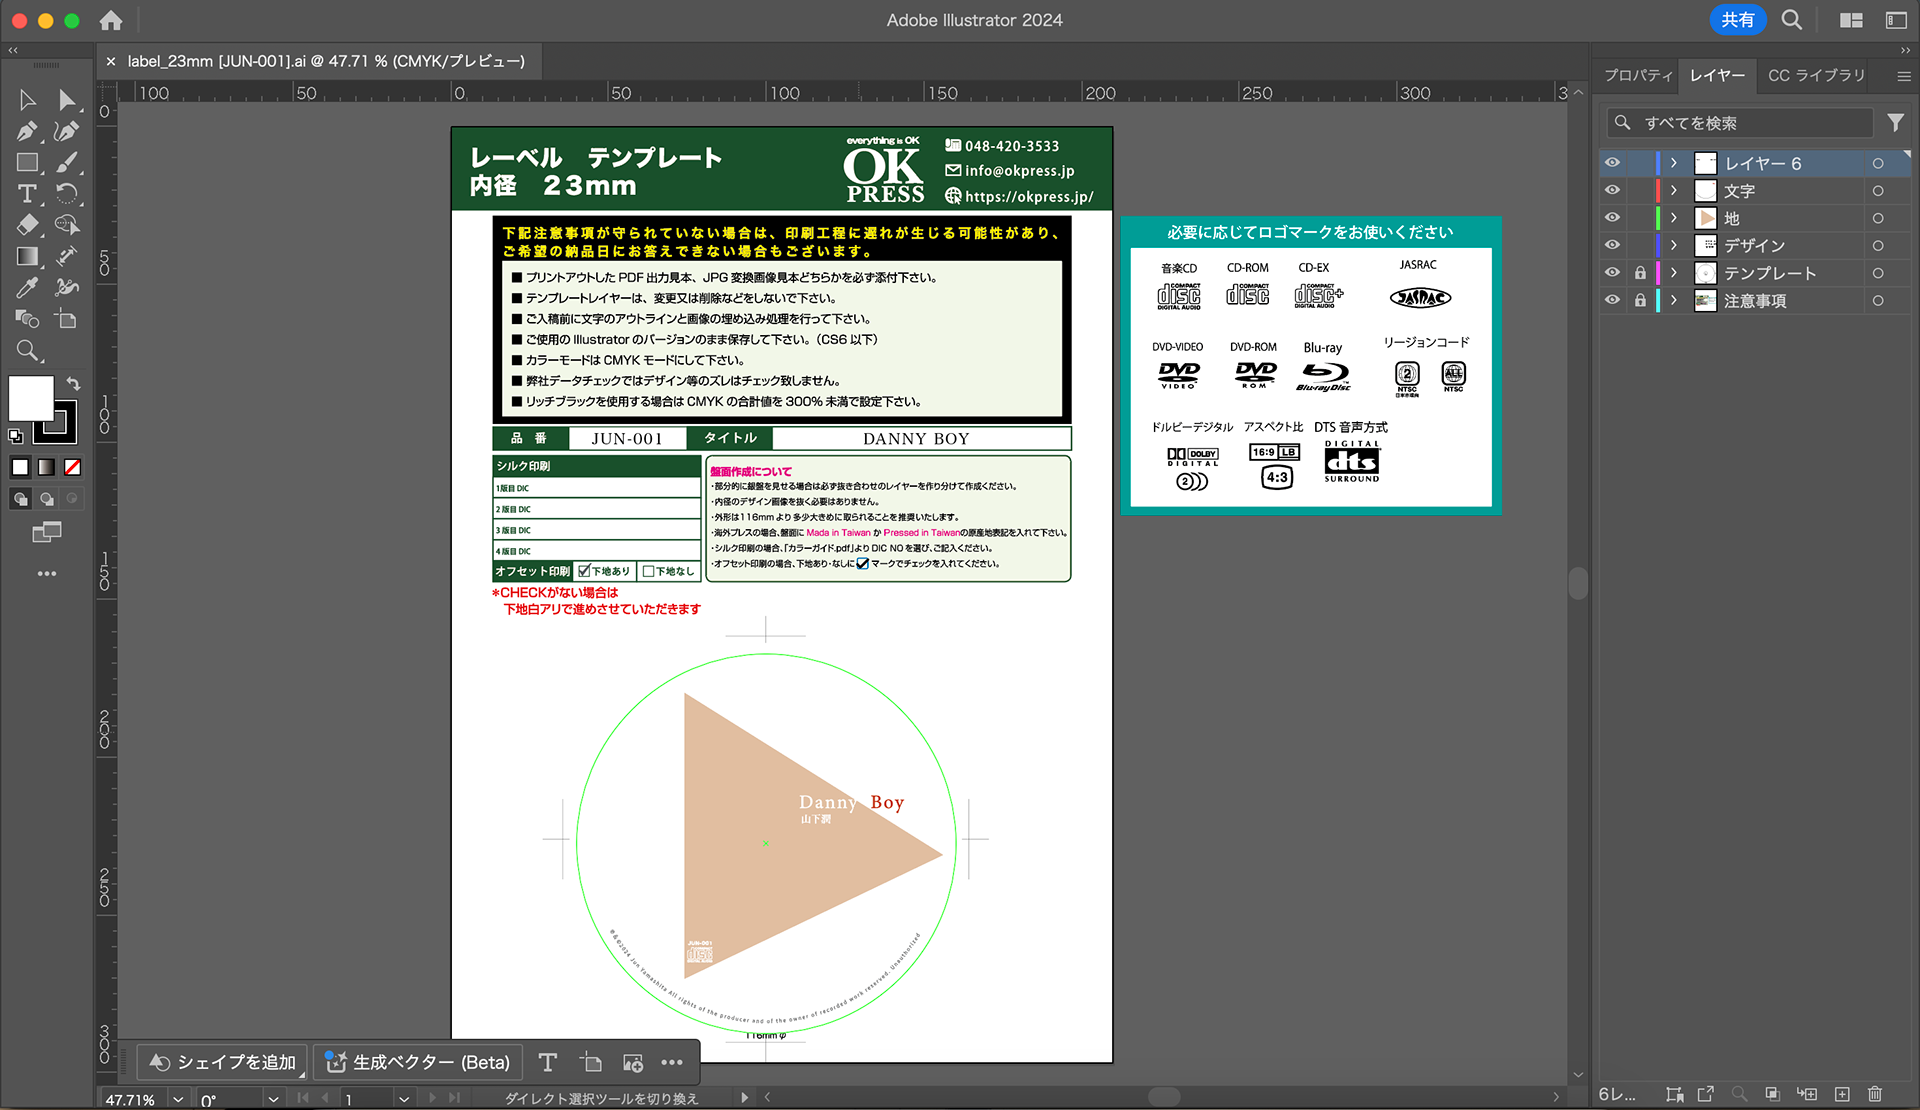Click the デザイン layer target circle
Viewport: 1920px width, 1110px height.
tap(1878, 245)
